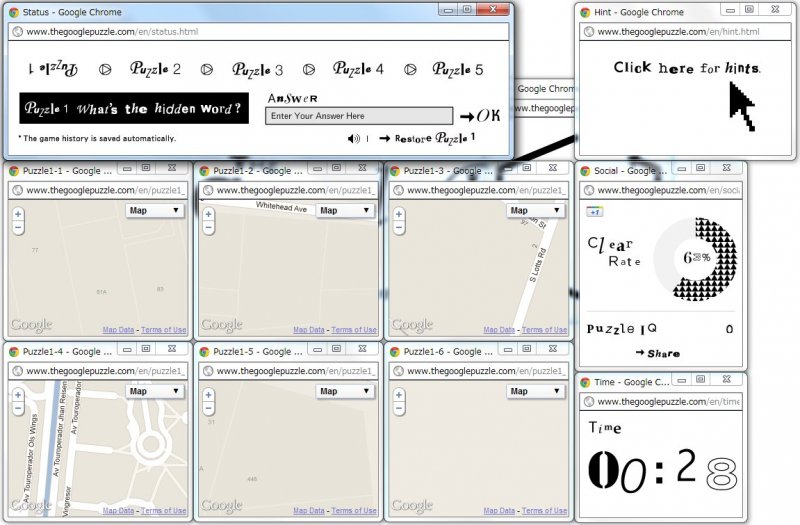Zoom out on Puzzle1-1 map

tap(18, 227)
